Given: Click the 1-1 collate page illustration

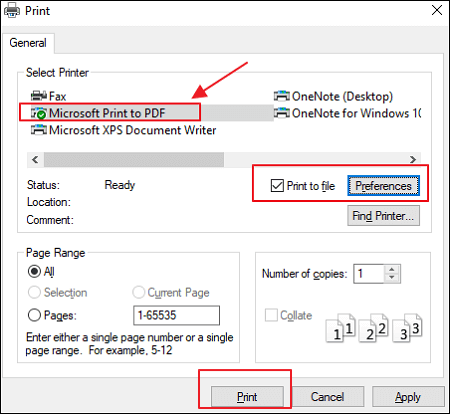Looking at the screenshot, I should (340, 328).
